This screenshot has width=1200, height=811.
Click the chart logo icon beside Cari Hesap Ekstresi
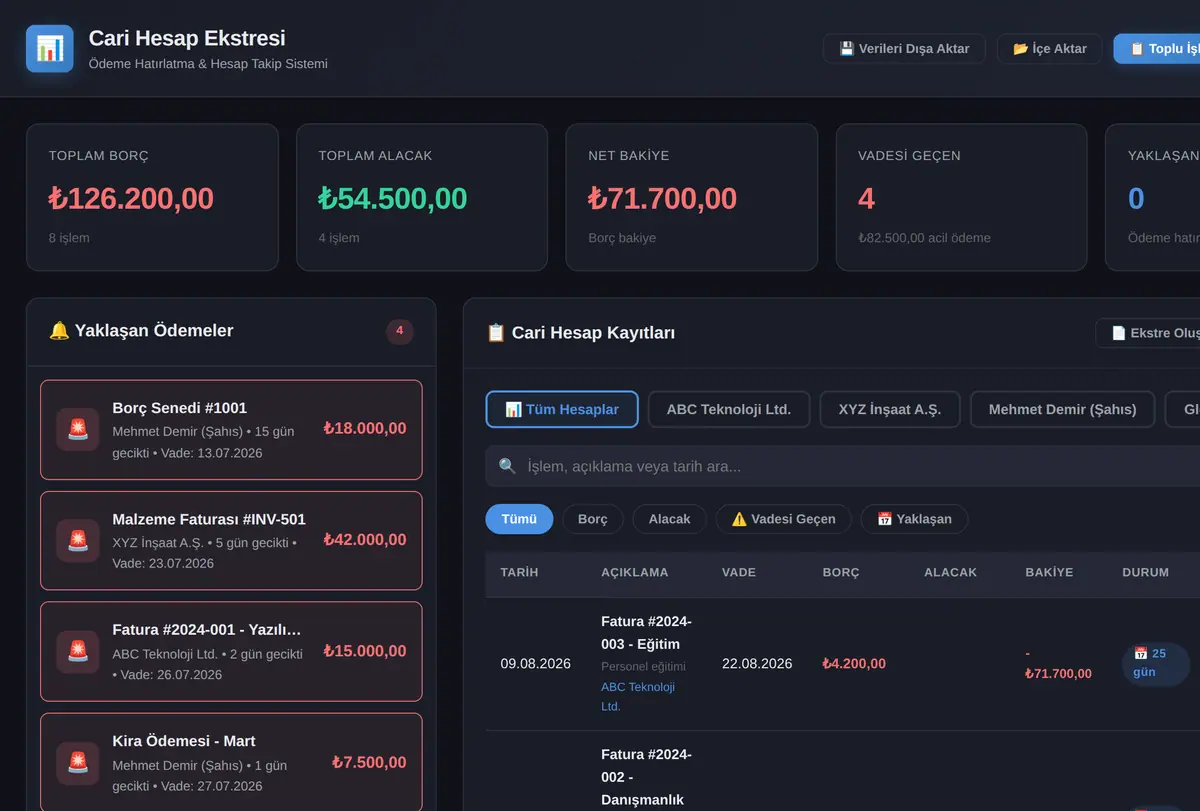click(x=50, y=48)
